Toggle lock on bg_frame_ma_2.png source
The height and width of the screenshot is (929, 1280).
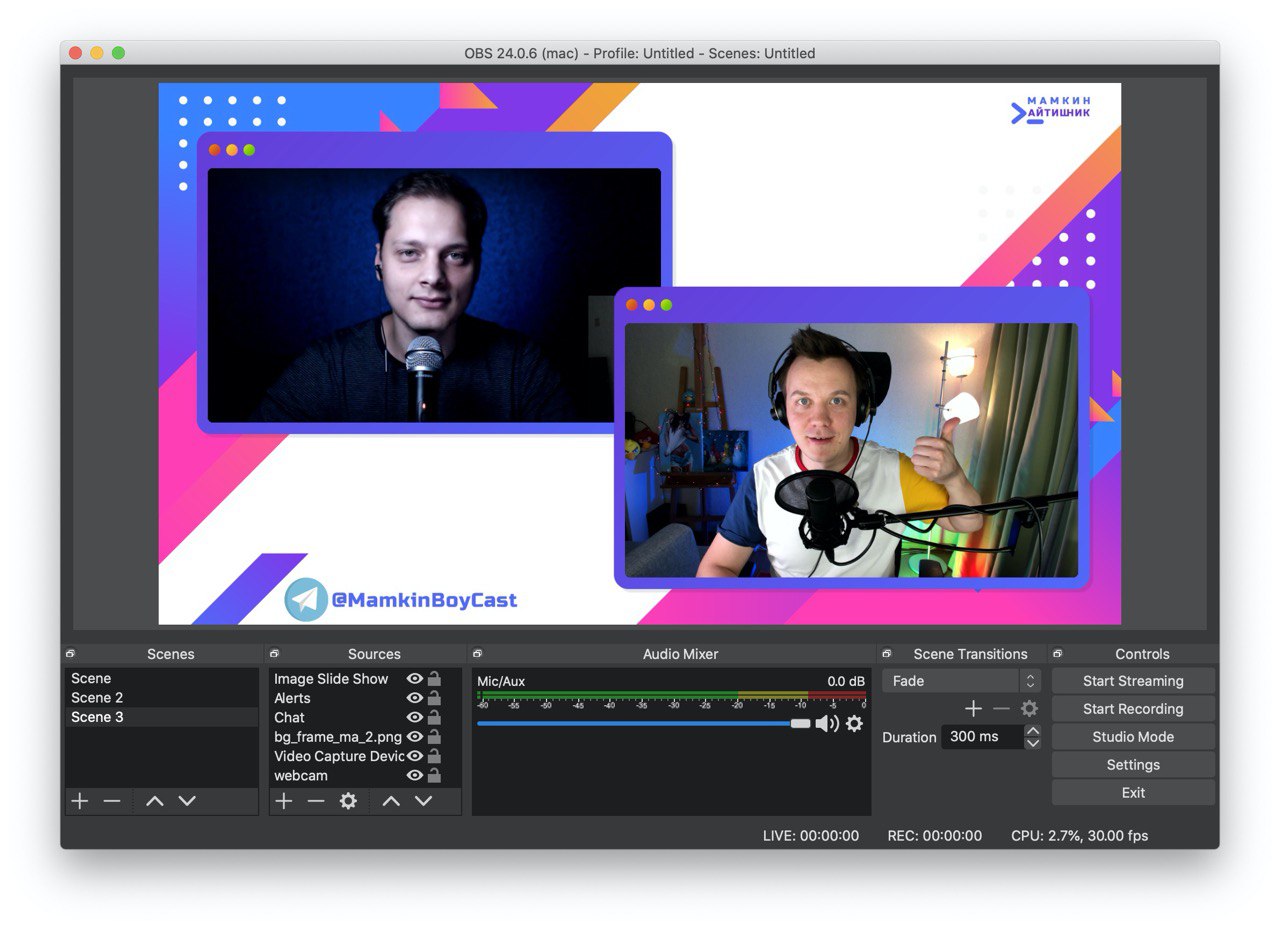tap(434, 737)
